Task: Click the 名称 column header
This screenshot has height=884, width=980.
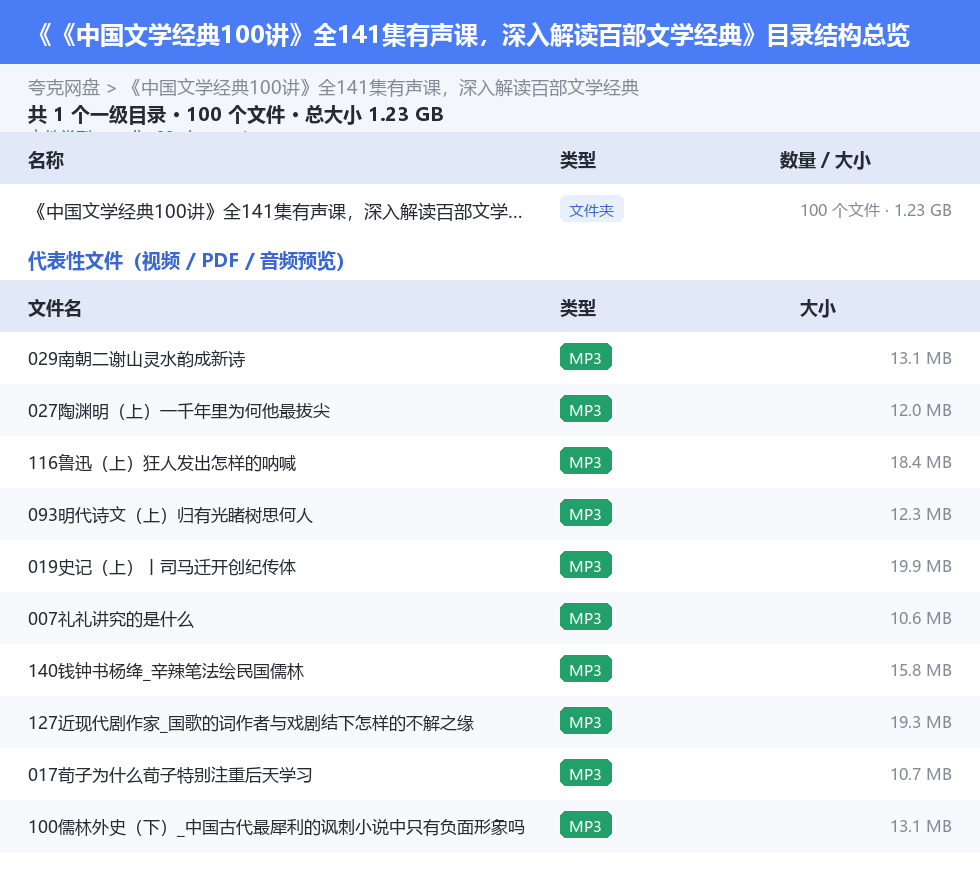Action: coord(46,160)
